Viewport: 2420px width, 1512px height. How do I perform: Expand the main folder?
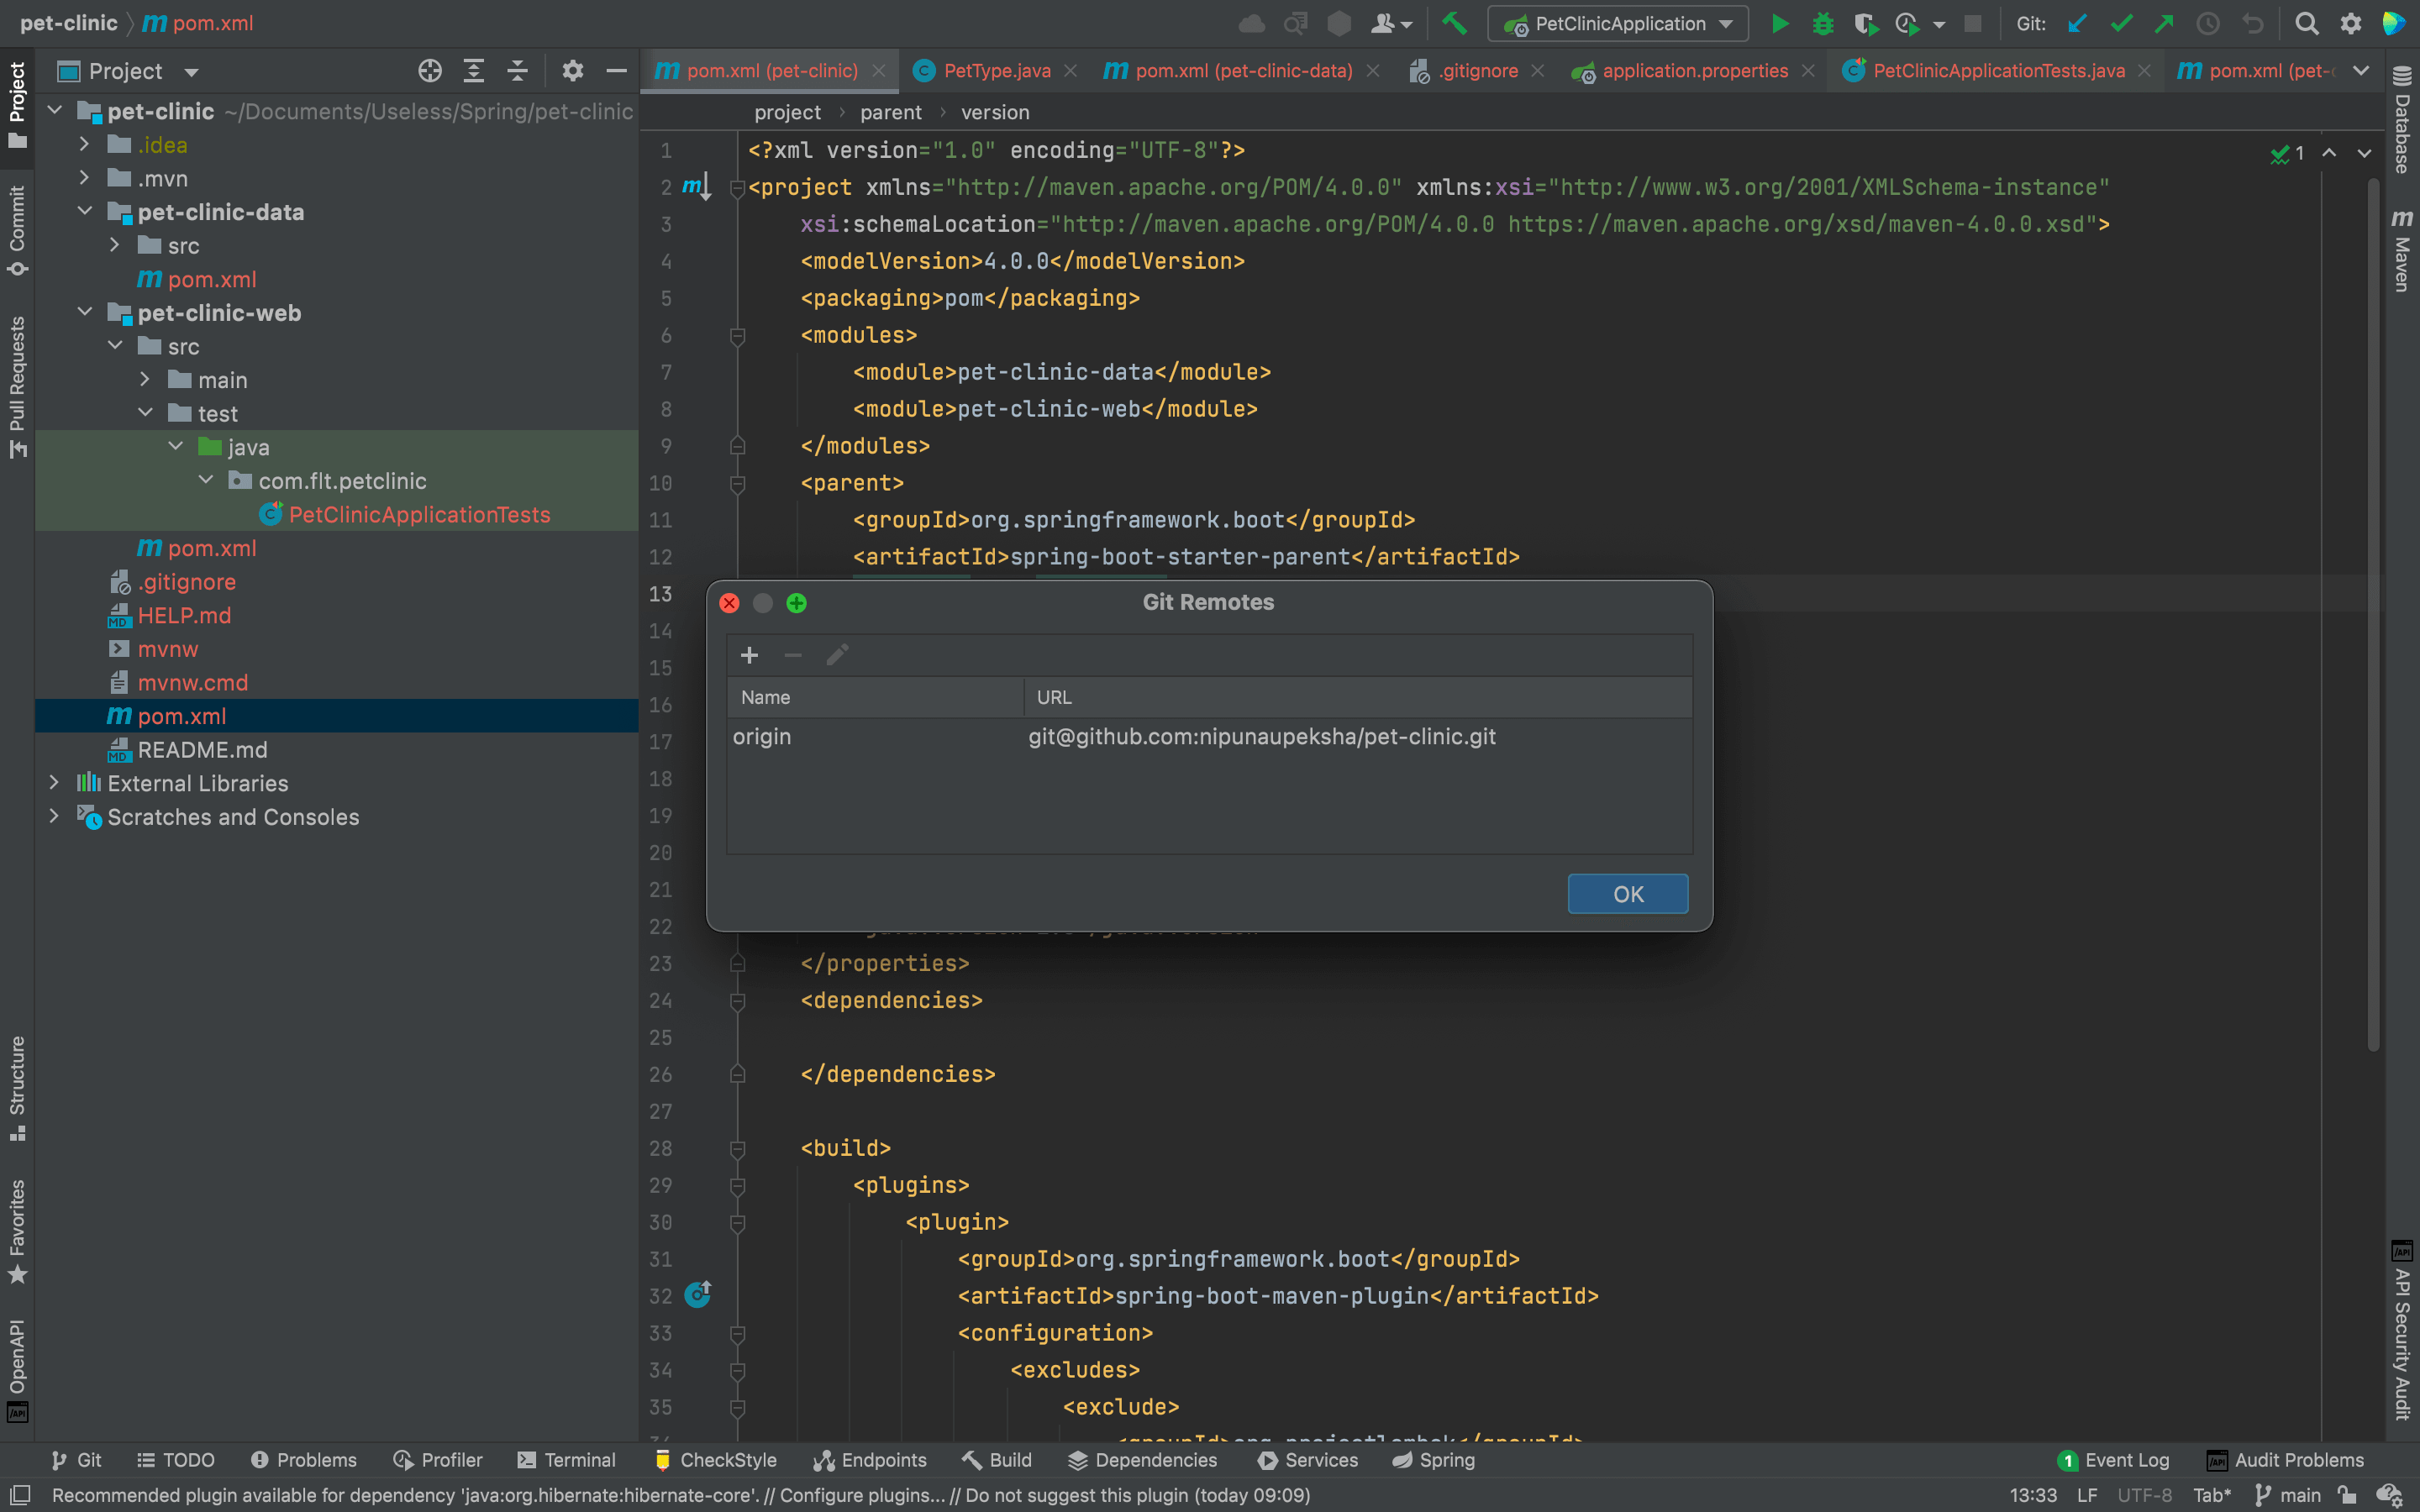[145, 380]
